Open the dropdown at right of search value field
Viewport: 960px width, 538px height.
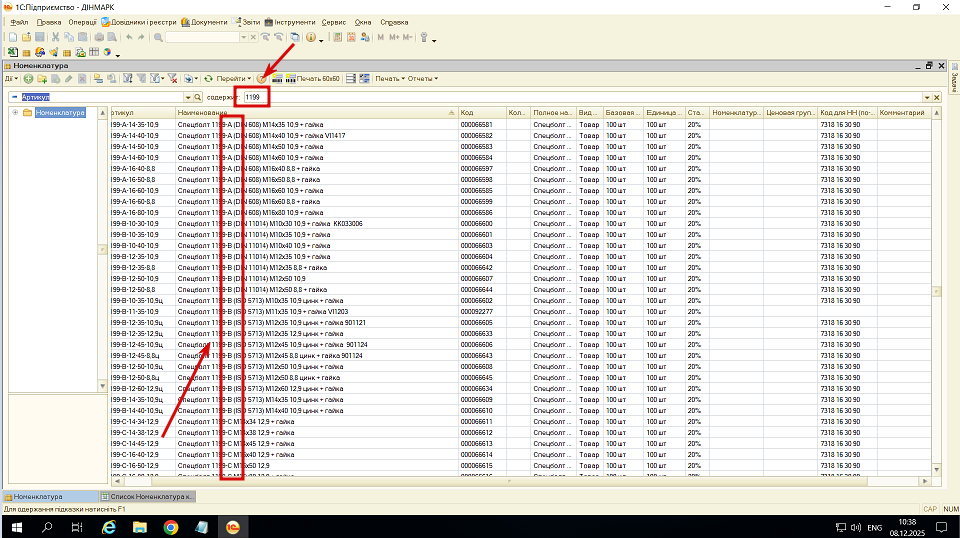click(927, 97)
